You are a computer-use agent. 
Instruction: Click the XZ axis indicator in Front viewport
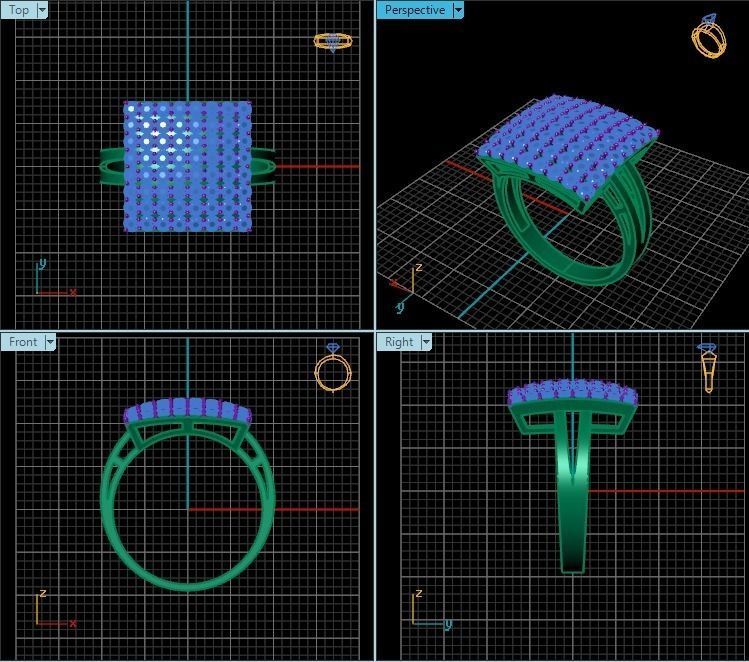coord(55,609)
